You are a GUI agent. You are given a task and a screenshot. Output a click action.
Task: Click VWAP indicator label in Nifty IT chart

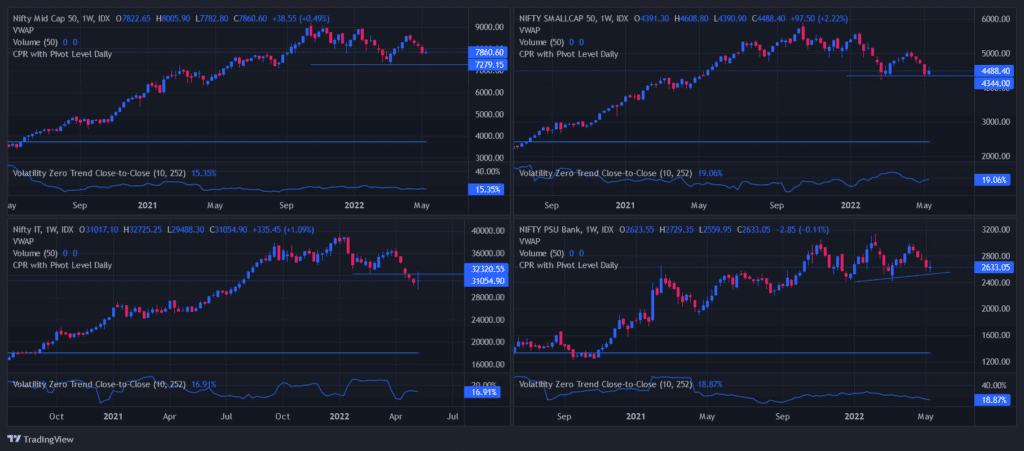[x=24, y=241]
